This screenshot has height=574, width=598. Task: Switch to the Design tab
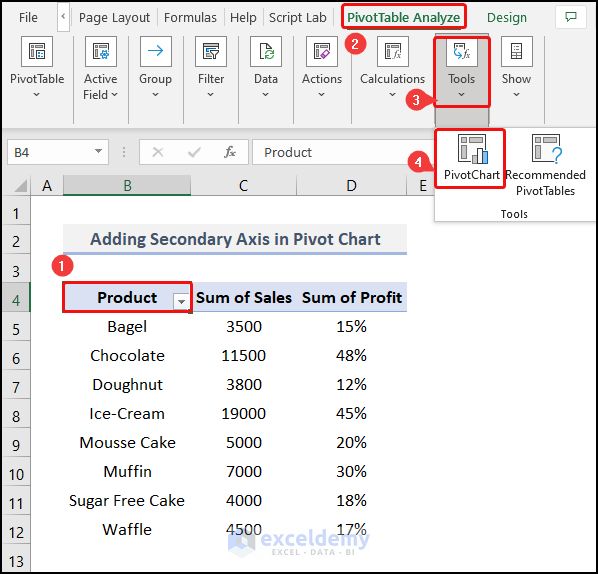pos(507,17)
